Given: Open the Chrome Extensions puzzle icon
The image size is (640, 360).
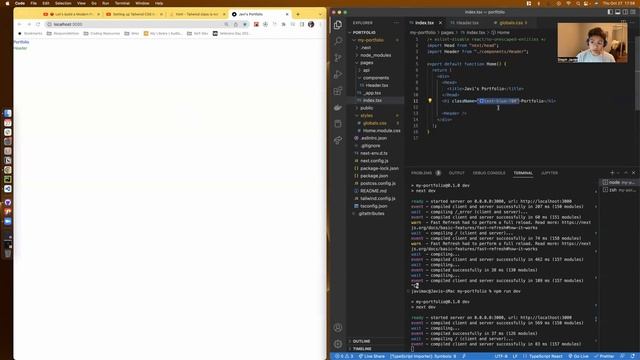Looking at the screenshot, I should 284,24.
